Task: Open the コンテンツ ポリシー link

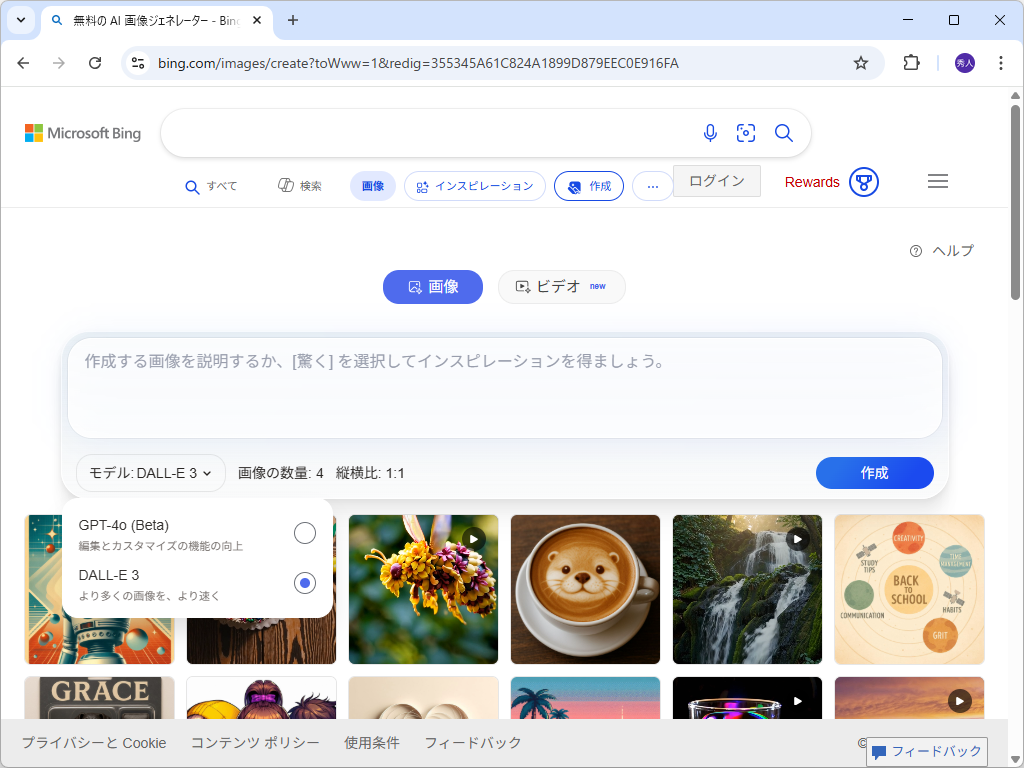Action: point(254,743)
